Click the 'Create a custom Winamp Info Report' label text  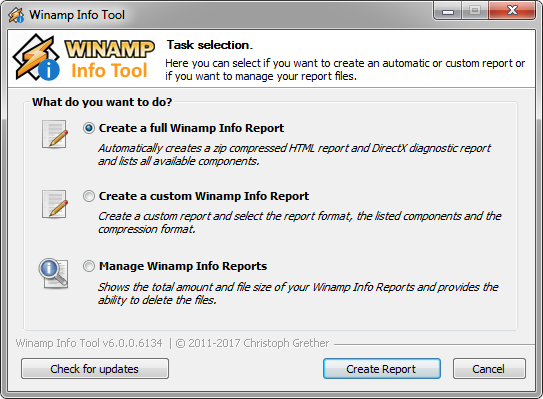tap(204, 196)
